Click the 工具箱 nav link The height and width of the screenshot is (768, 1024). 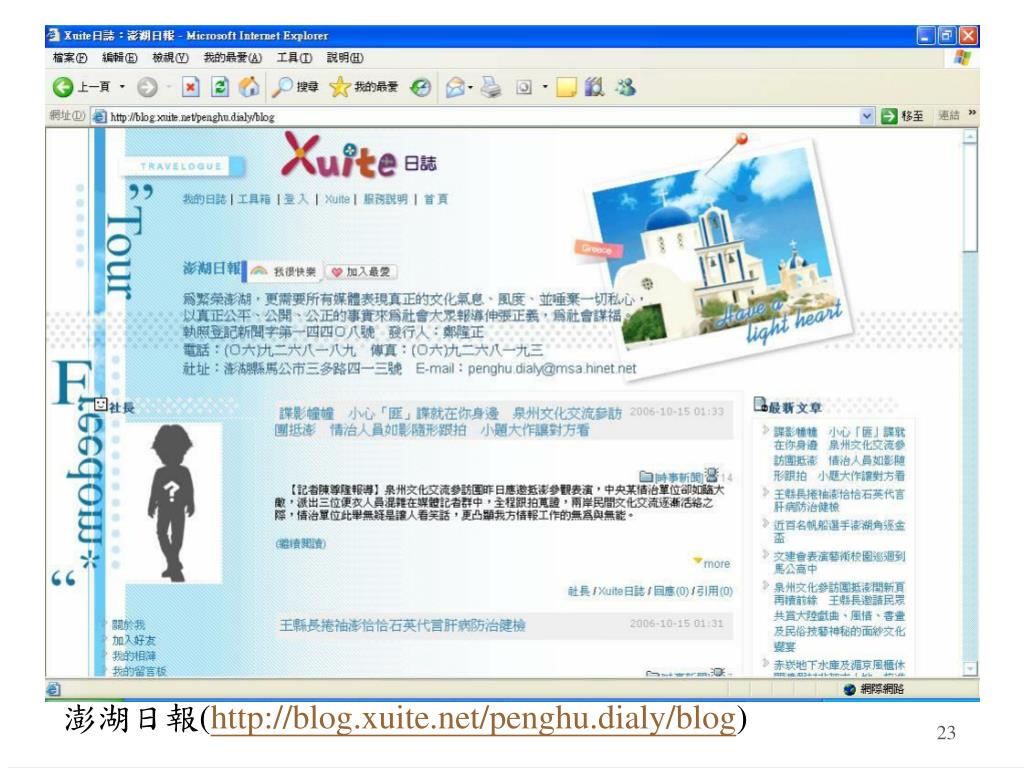(254, 199)
